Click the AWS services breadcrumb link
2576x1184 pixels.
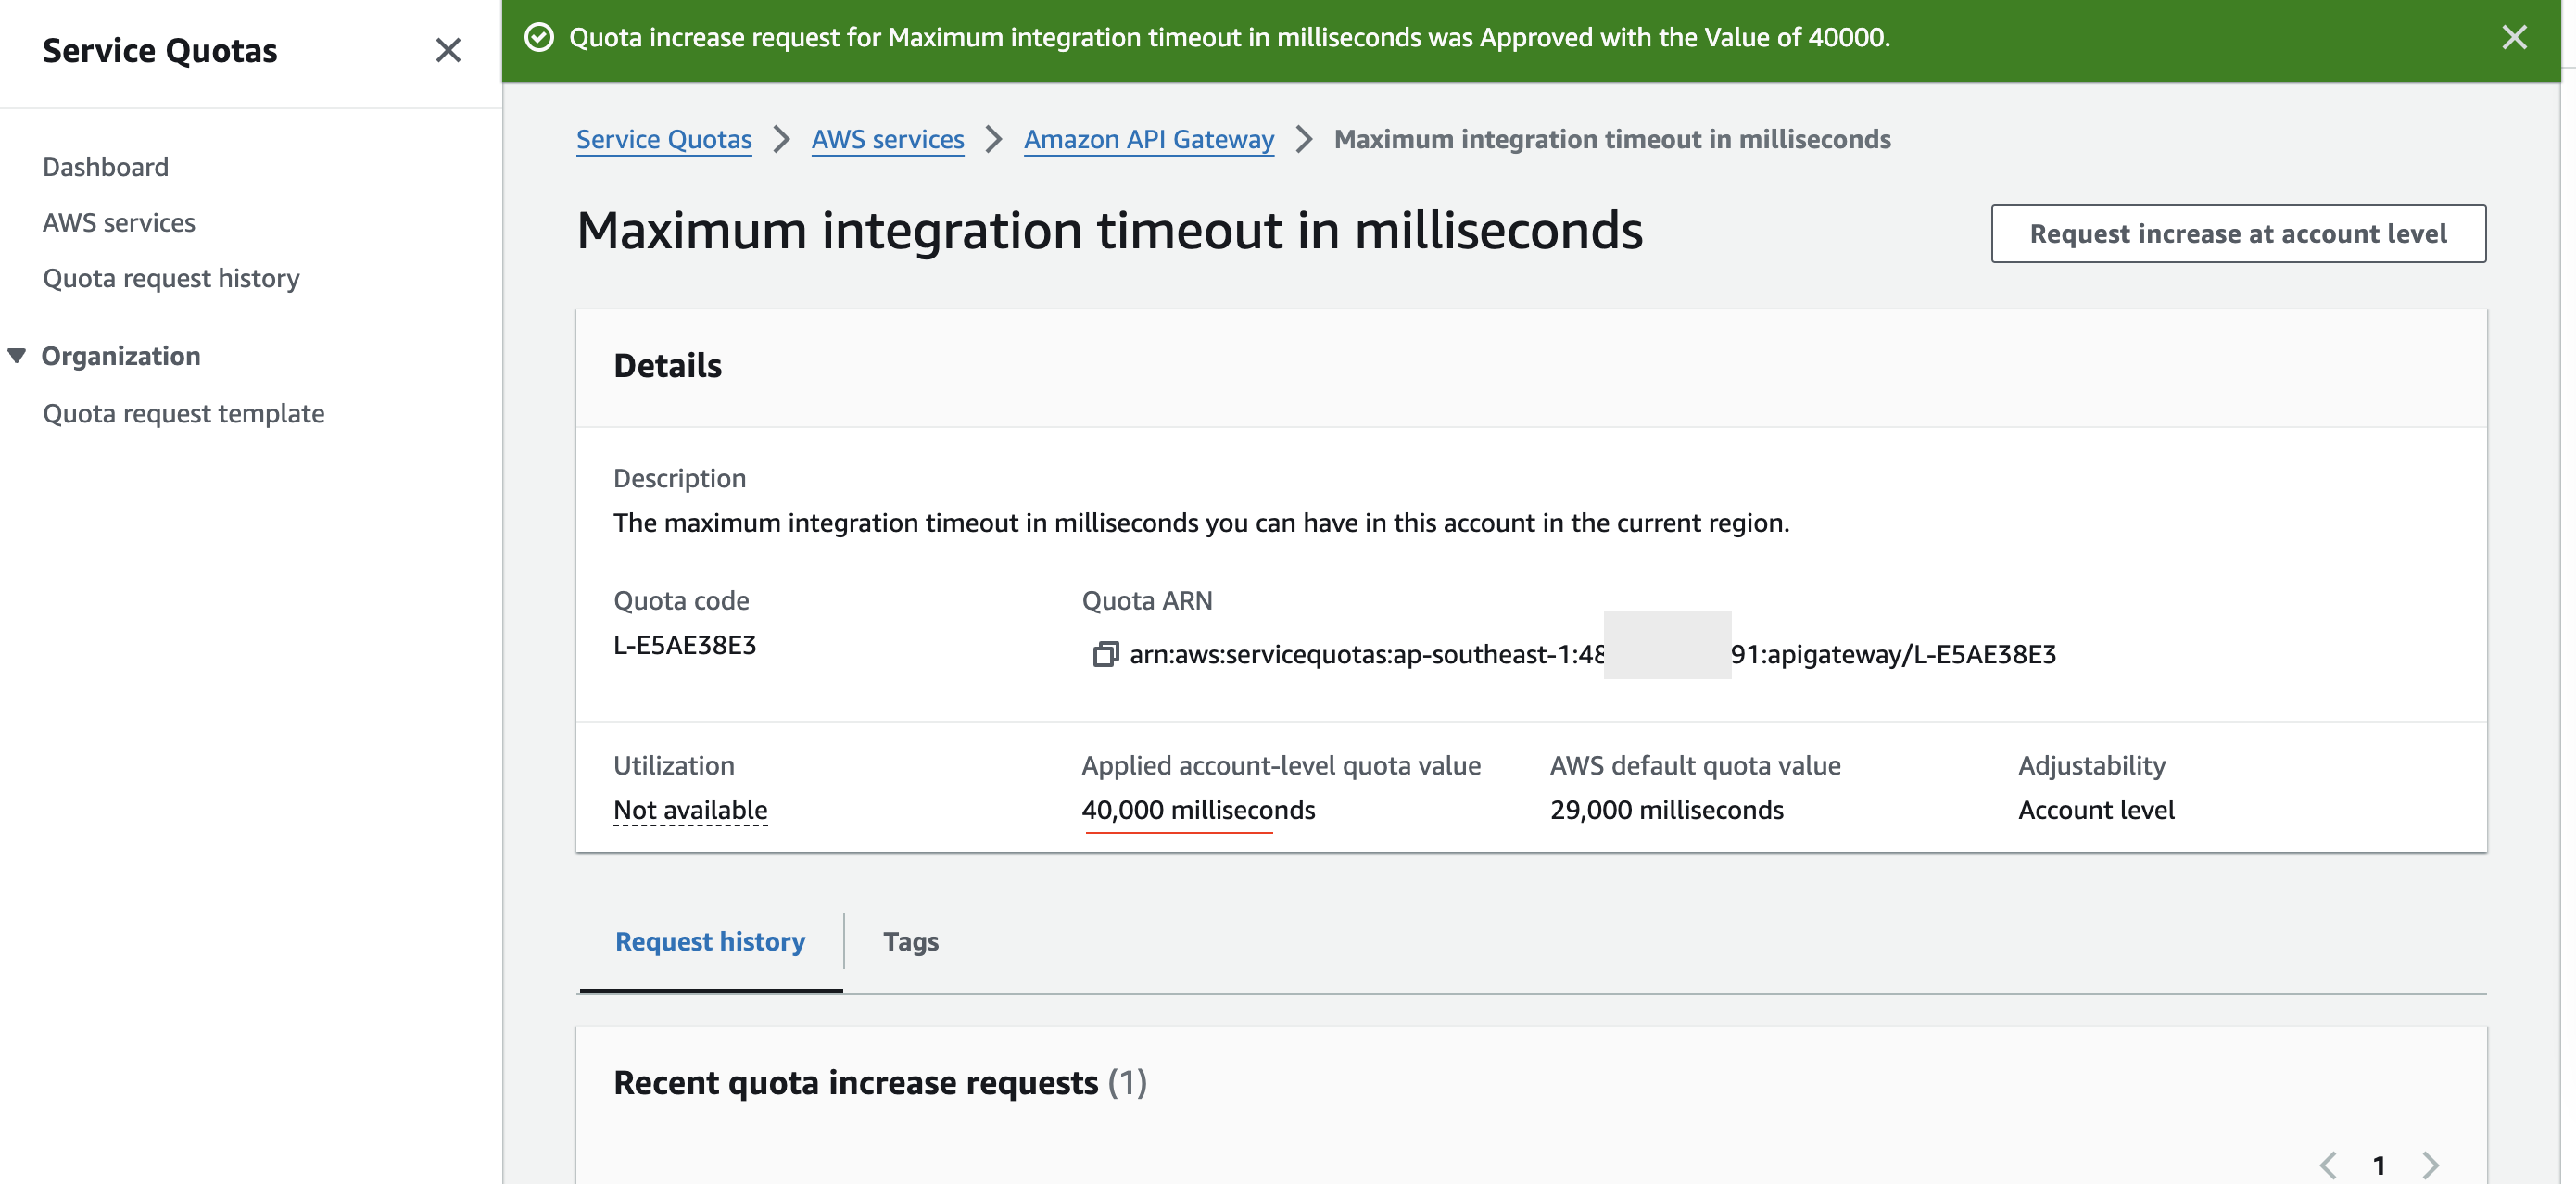887,139
